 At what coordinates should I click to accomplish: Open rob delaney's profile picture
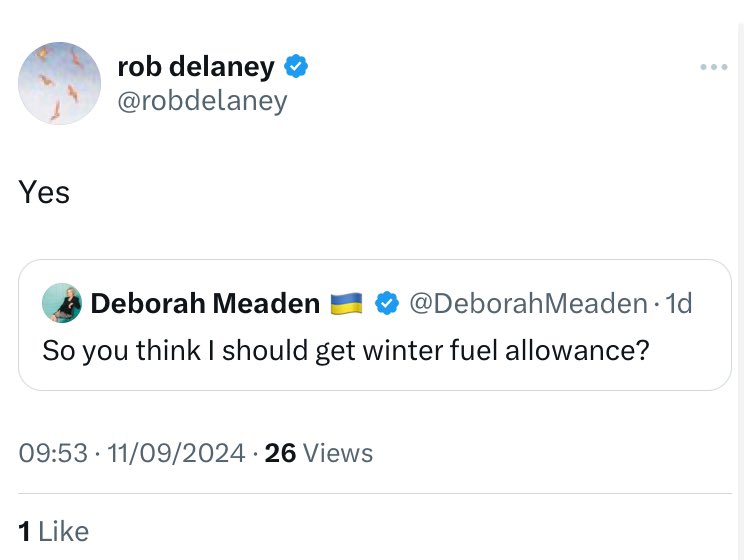coord(60,83)
